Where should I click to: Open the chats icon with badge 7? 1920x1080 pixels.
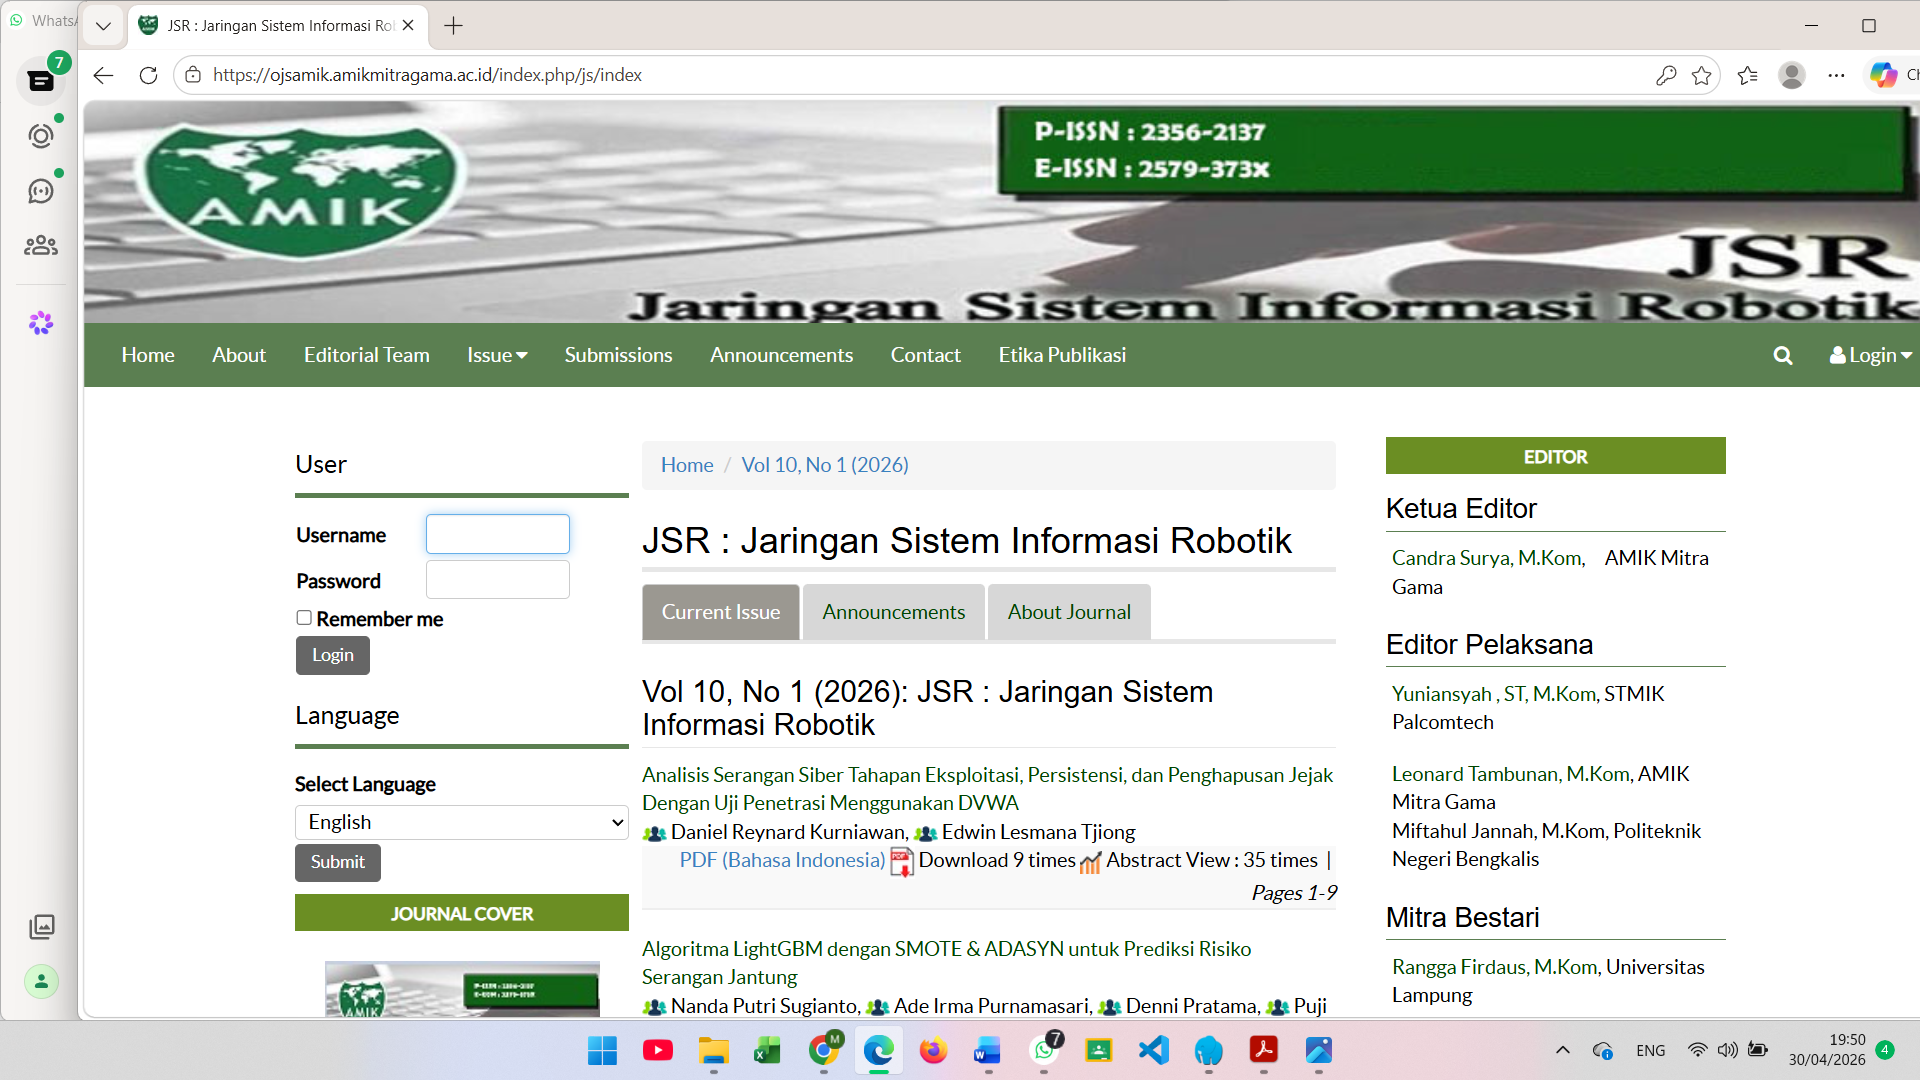coord(41,81)
